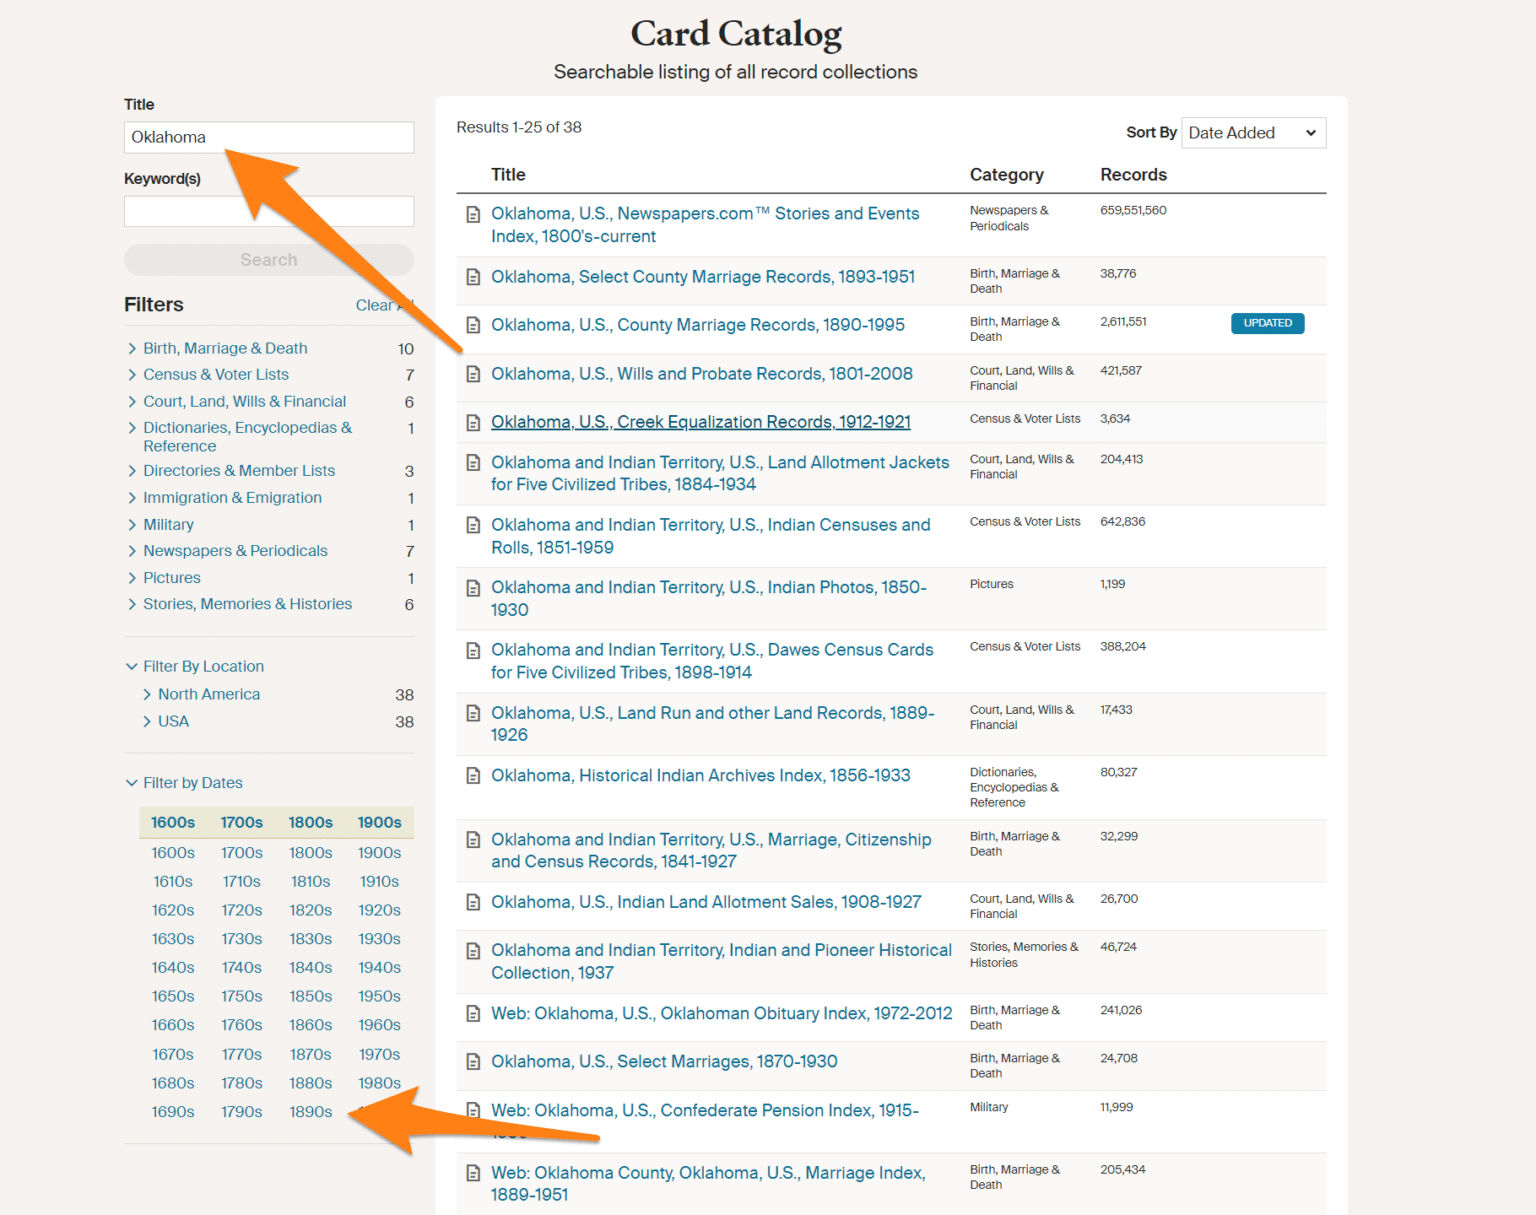Click the record icon beside Select County Marriage Records
This screenshot has height=1215, width=1536.
473,276
